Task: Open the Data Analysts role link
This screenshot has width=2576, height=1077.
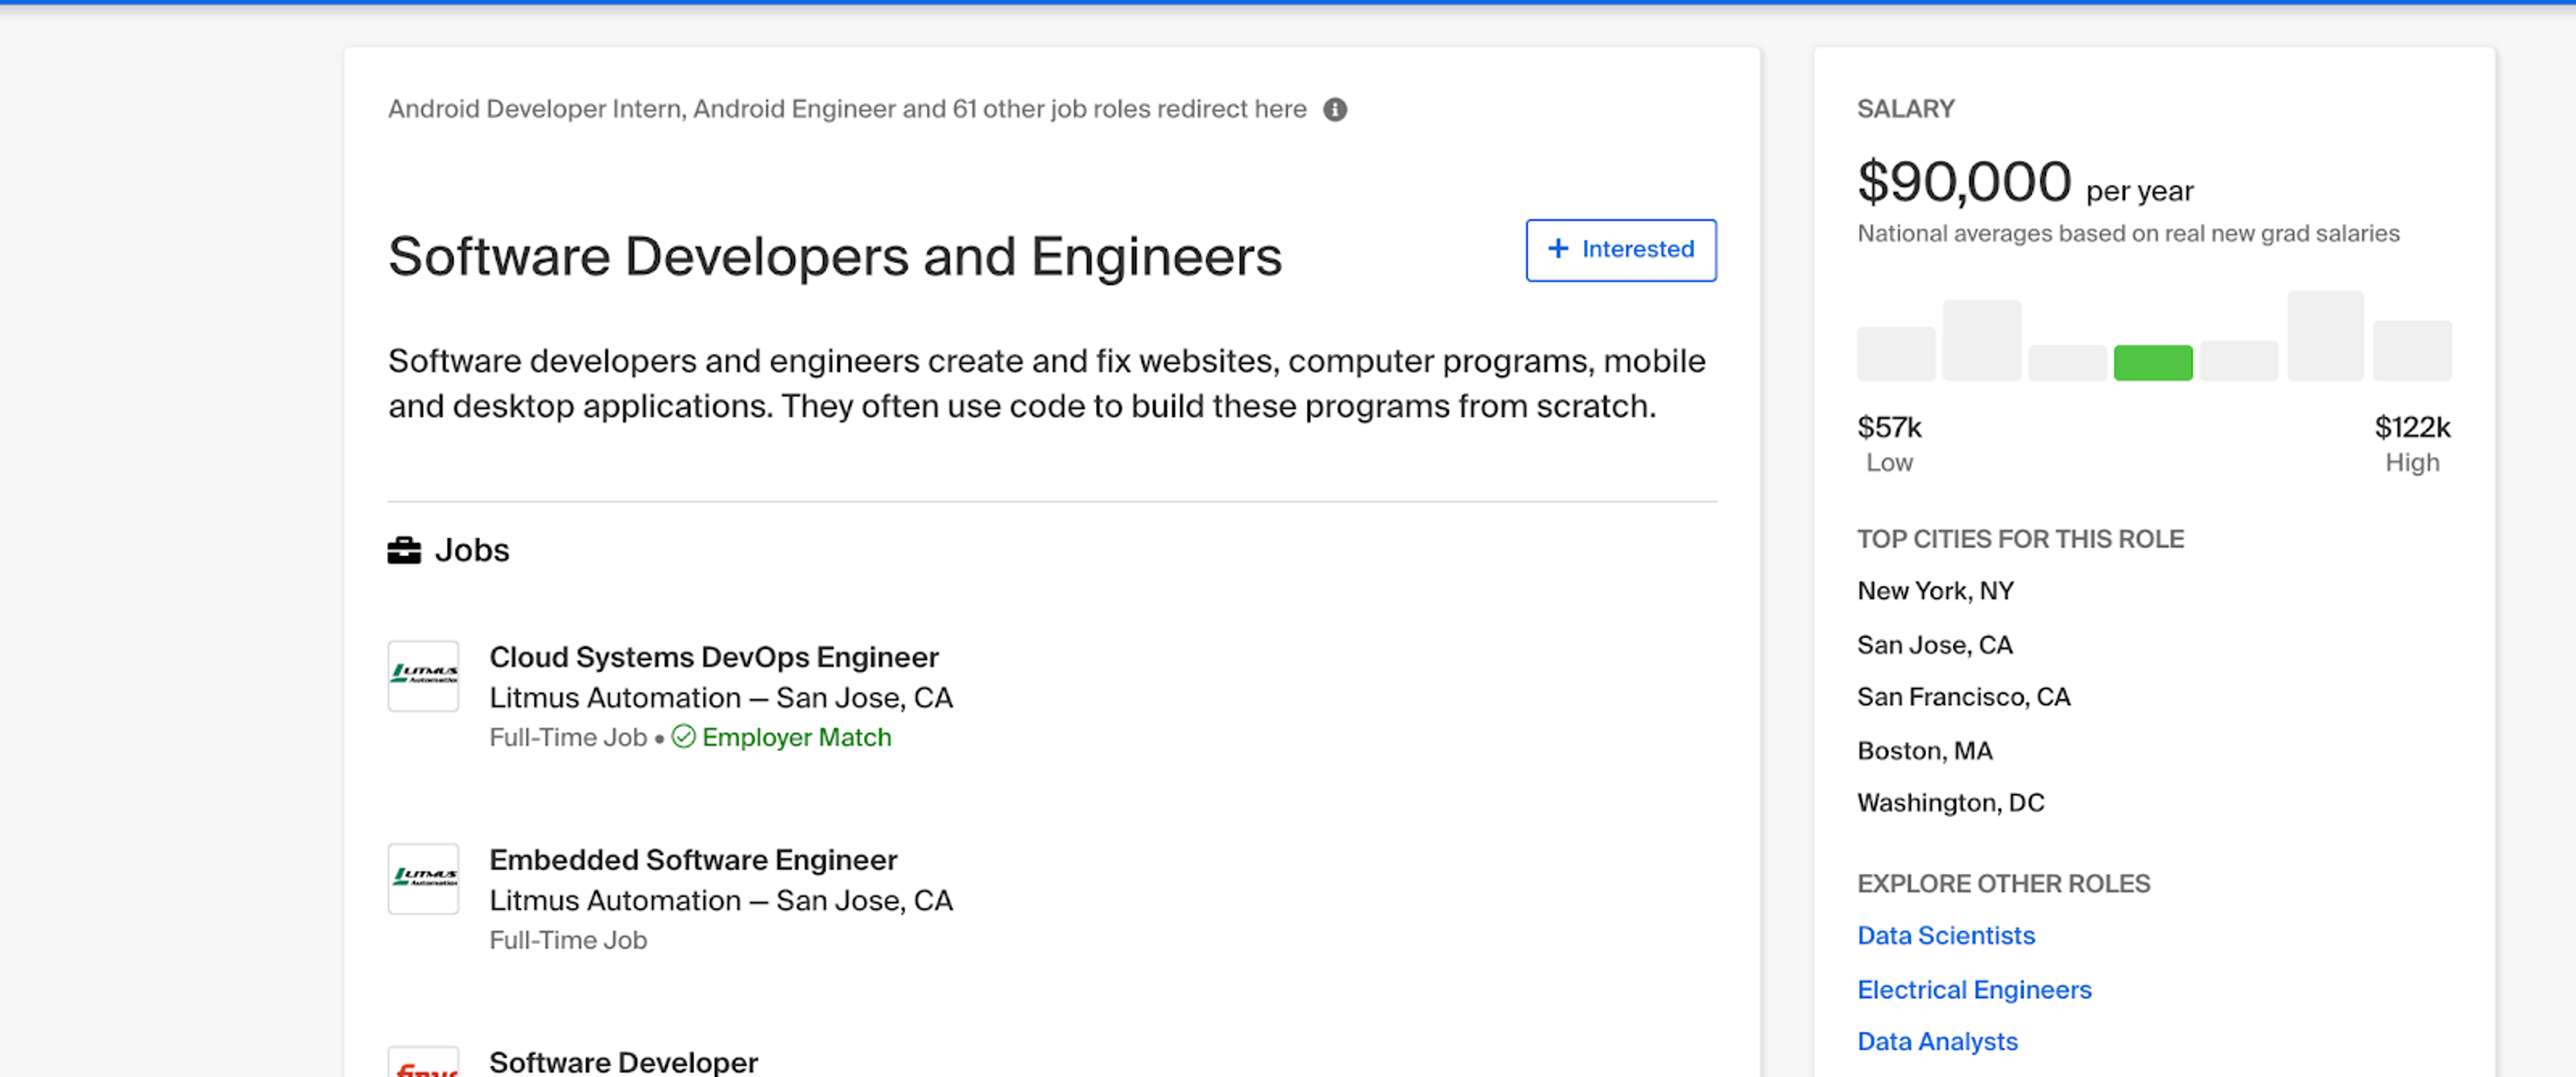Action: (x=1936, y=1041)
